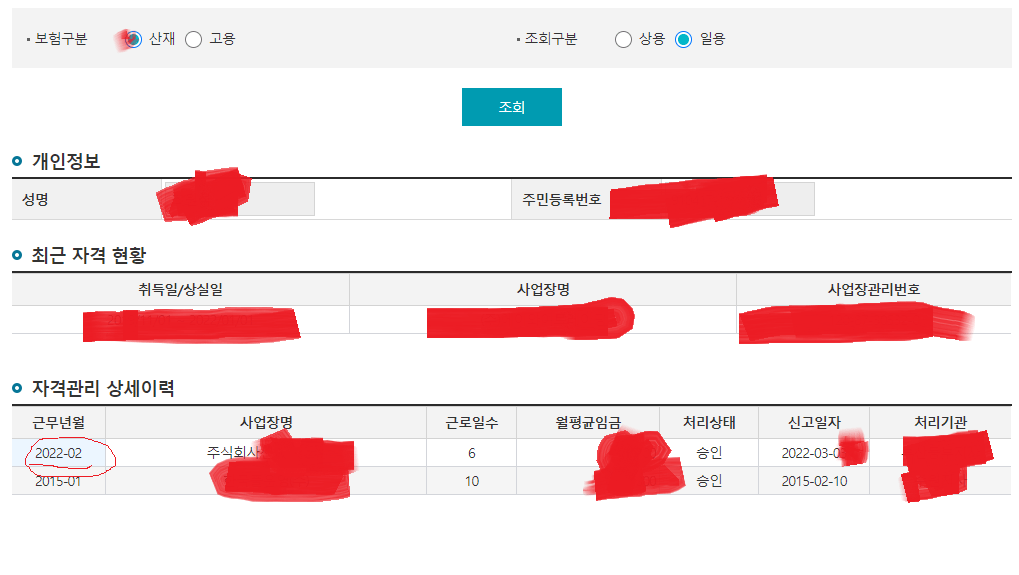Select the 산재 insurance radio button
This screenshot has width=1019, height=575.
(133, 39)
